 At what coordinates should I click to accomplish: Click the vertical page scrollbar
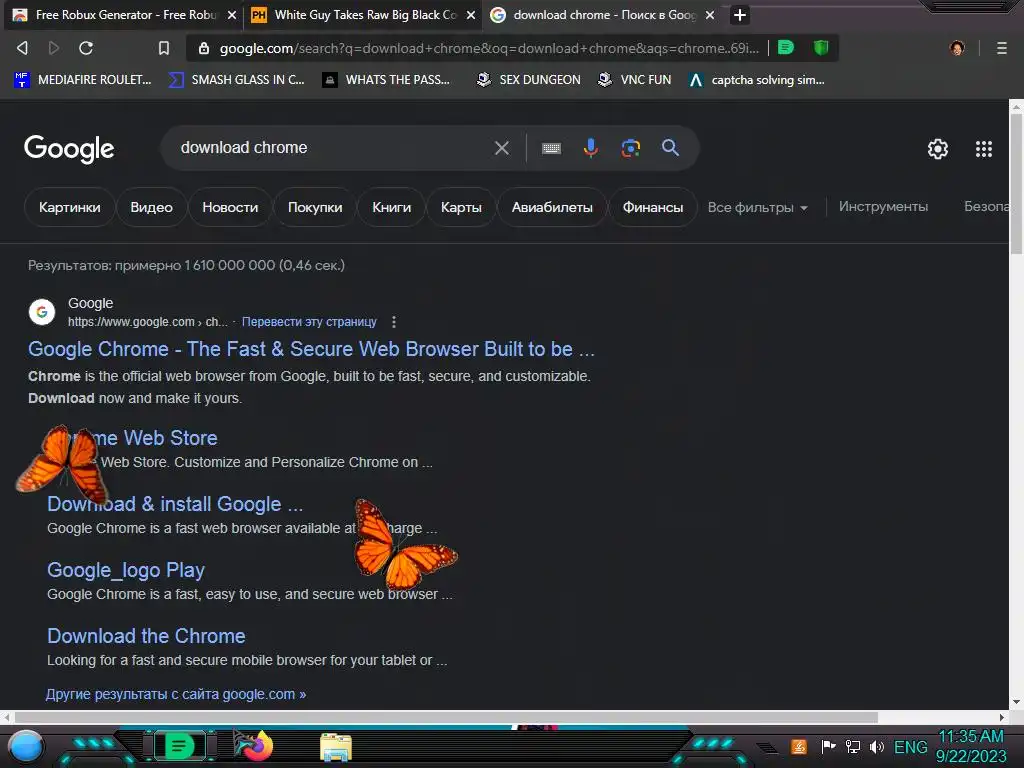point(1016,183)
